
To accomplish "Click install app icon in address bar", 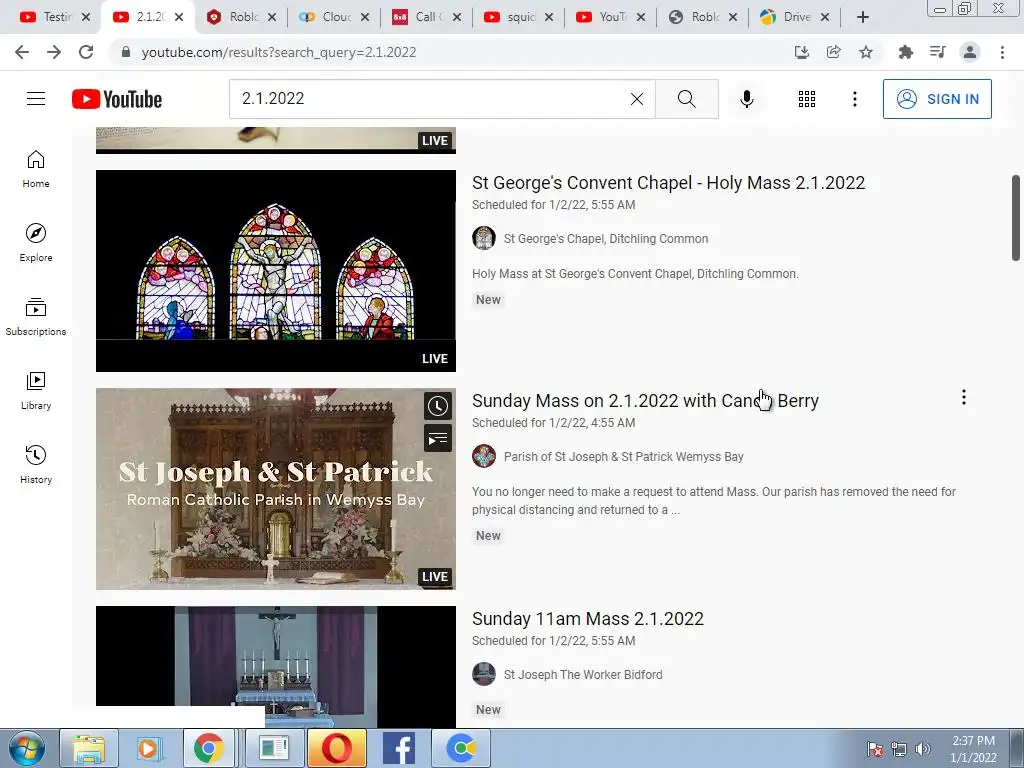I will (801, 52).
